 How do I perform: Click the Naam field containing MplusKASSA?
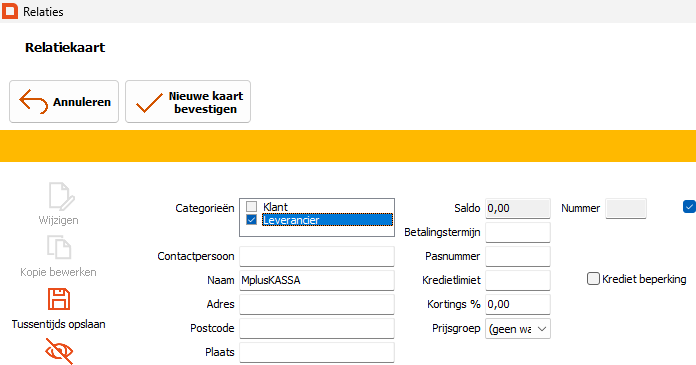[x=317, y=280]
